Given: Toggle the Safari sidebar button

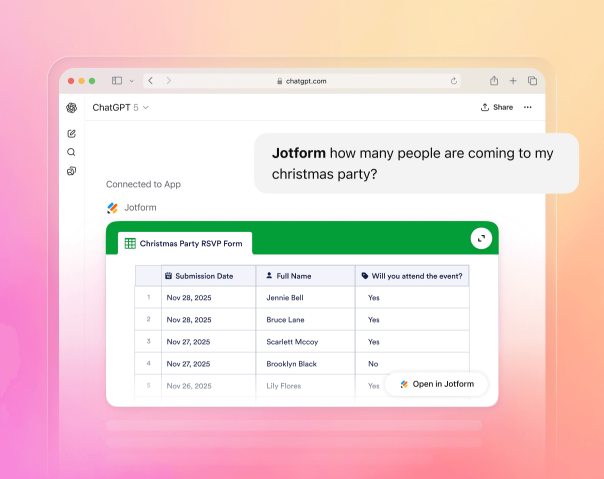Looking at the screenshot, I should tap(117, 81).
